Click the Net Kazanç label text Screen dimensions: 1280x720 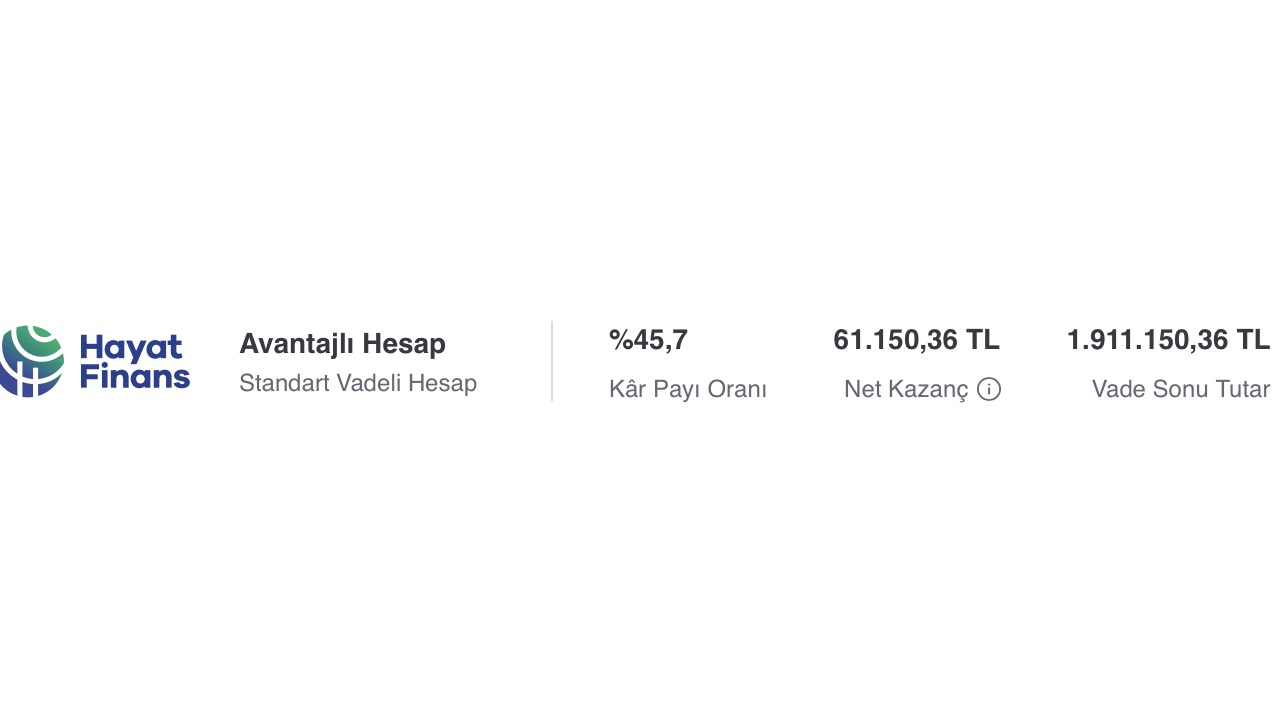coord(906,390)
